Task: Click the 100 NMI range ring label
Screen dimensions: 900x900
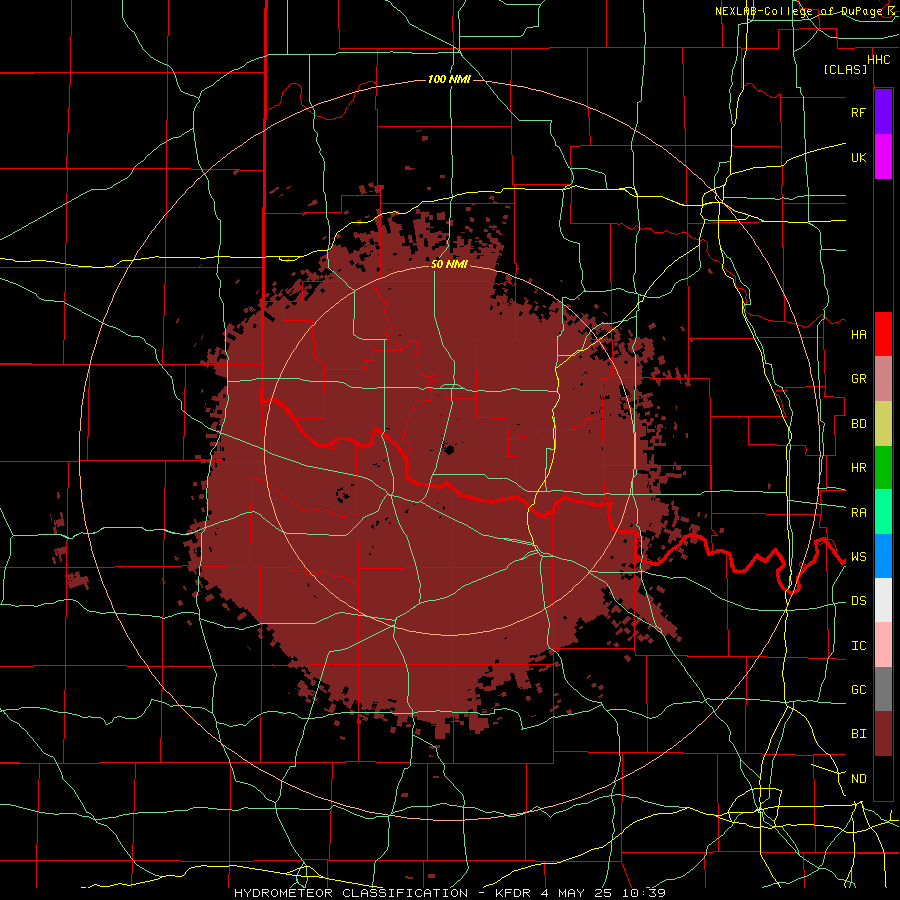Action: 449,79
